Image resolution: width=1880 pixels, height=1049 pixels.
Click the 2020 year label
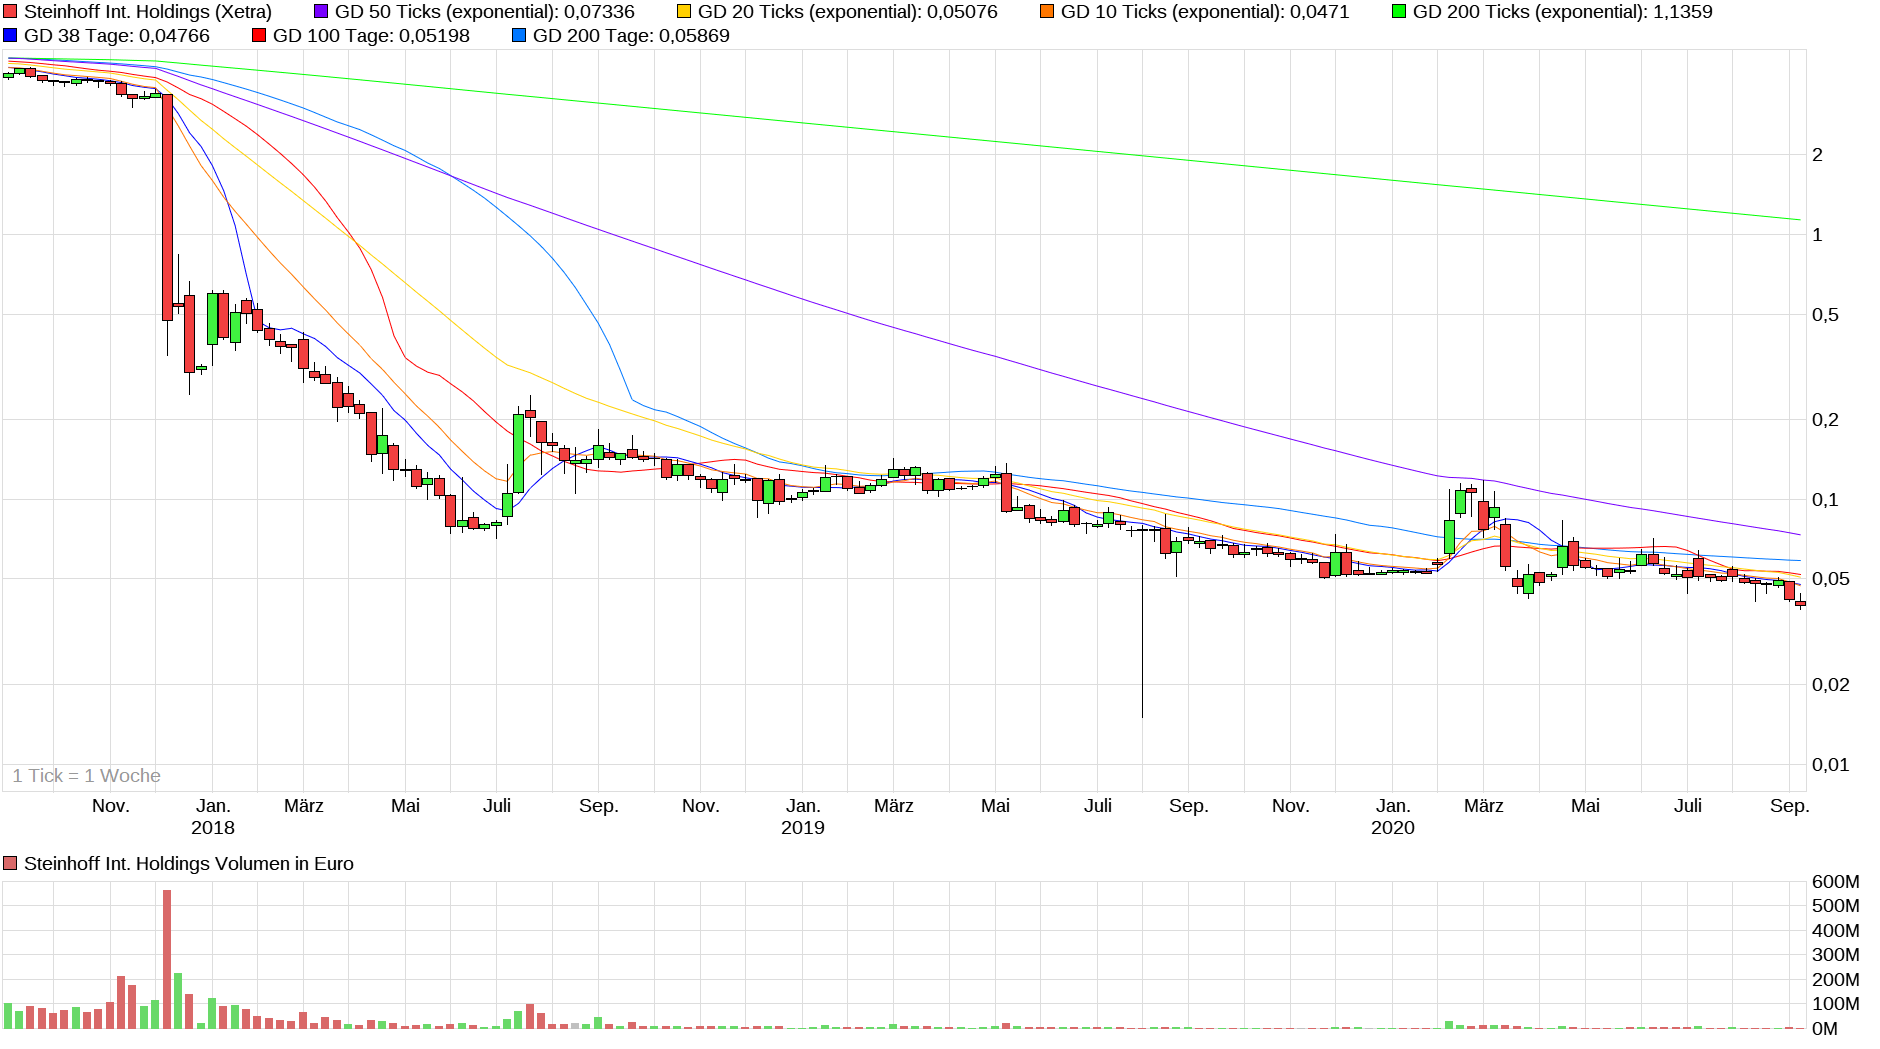pos(1393,828)
